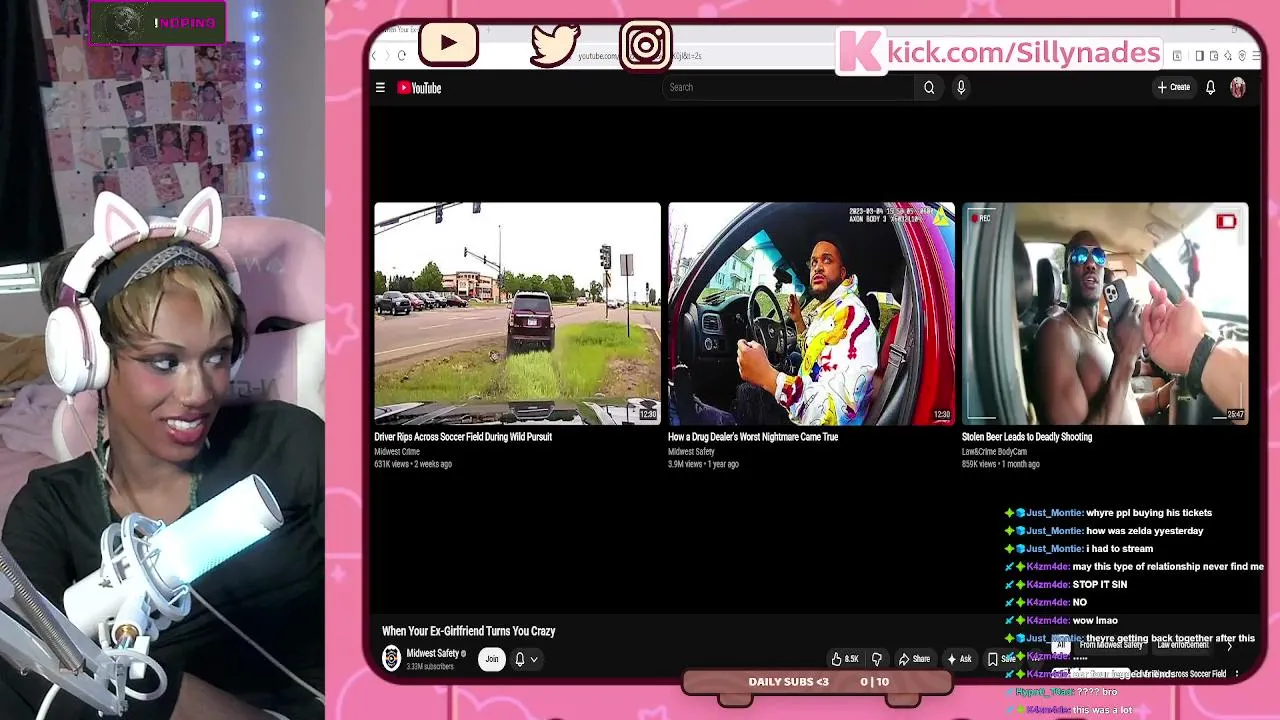This screenshot has width=1280, height=720.
Task: Open 'Driver Rips Across Soccer Field During Wild Pursuit'
Action: coord(463,437)
